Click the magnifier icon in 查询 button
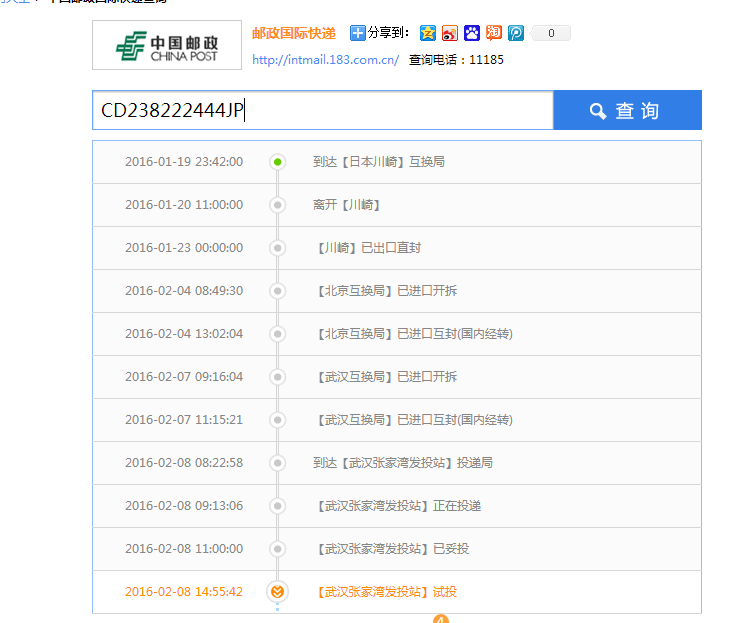The height and width of the screenshot is (623, 736). point(598,111)
